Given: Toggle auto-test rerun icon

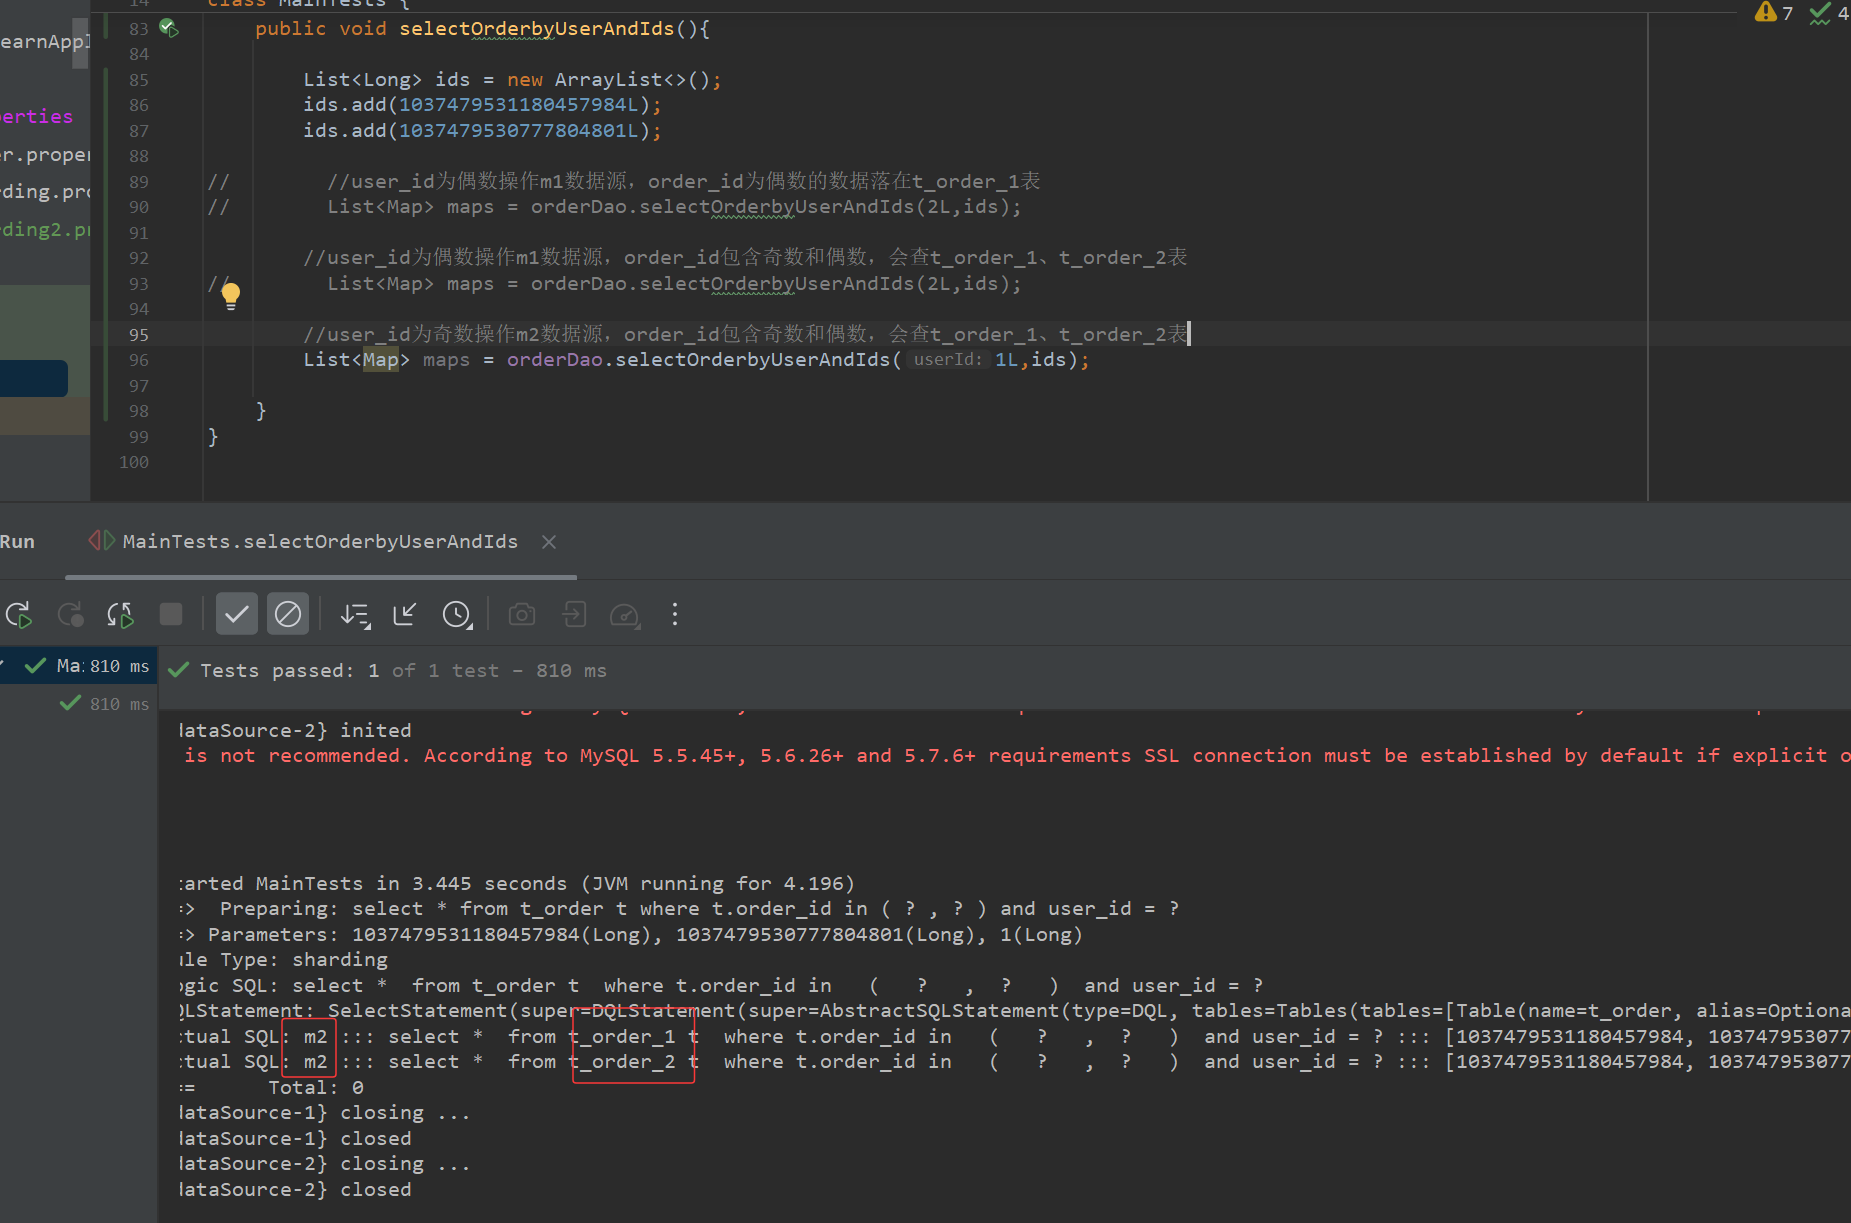Looking at the screenshot, I should pos(120,614).
